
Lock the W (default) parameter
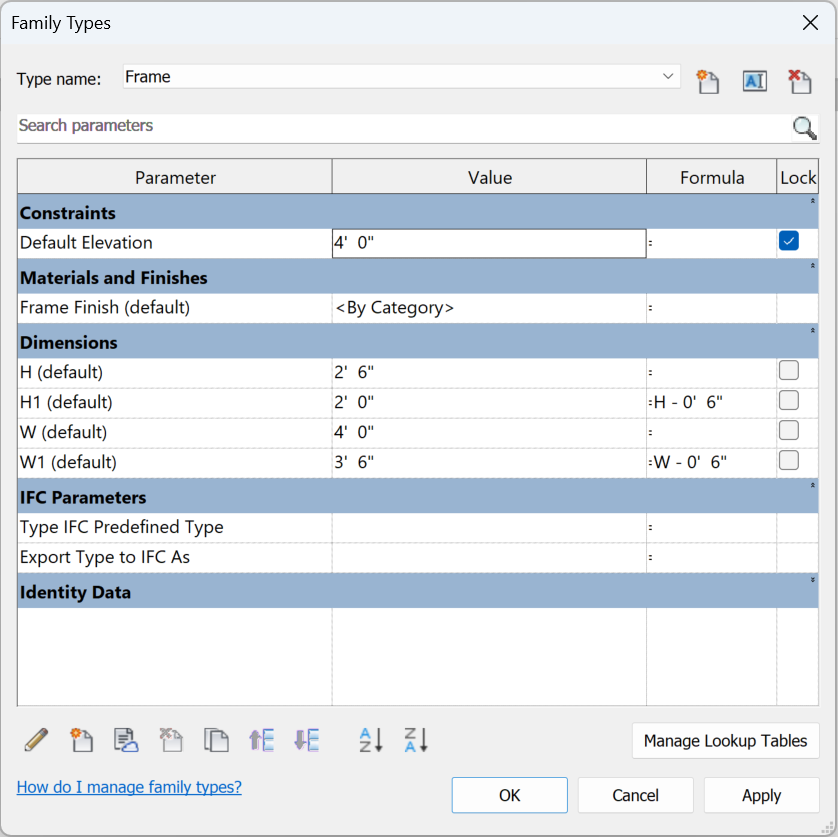click(789, 430)
